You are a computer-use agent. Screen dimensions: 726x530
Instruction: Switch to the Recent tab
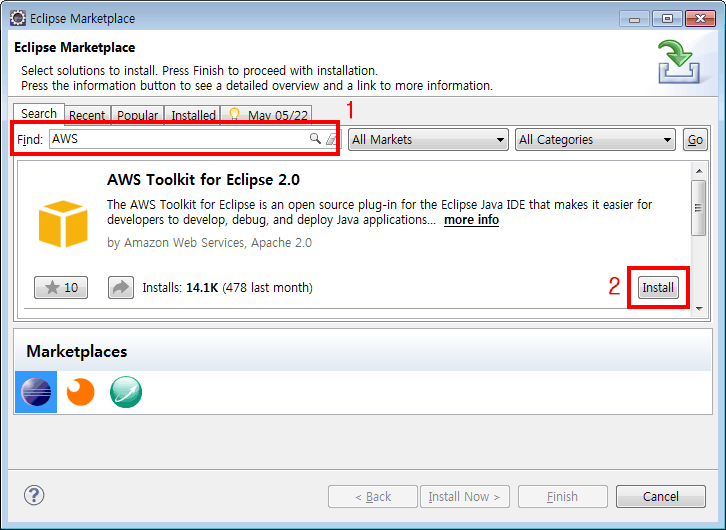[x=87, y=115]
